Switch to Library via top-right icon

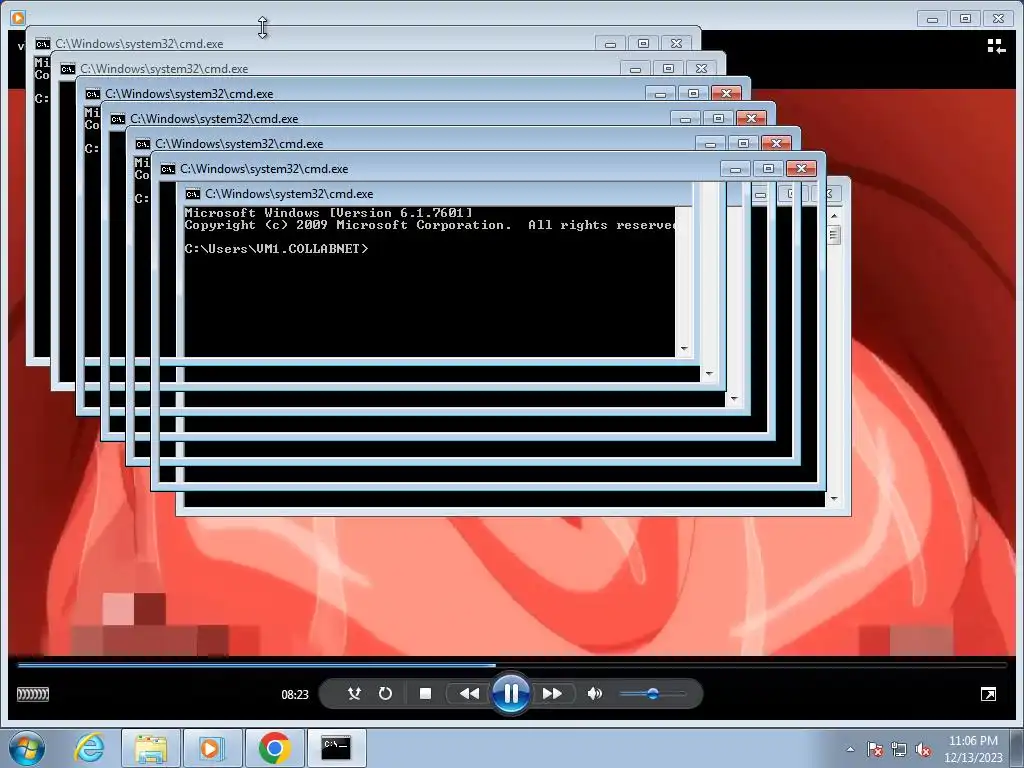tap(996, 46)
